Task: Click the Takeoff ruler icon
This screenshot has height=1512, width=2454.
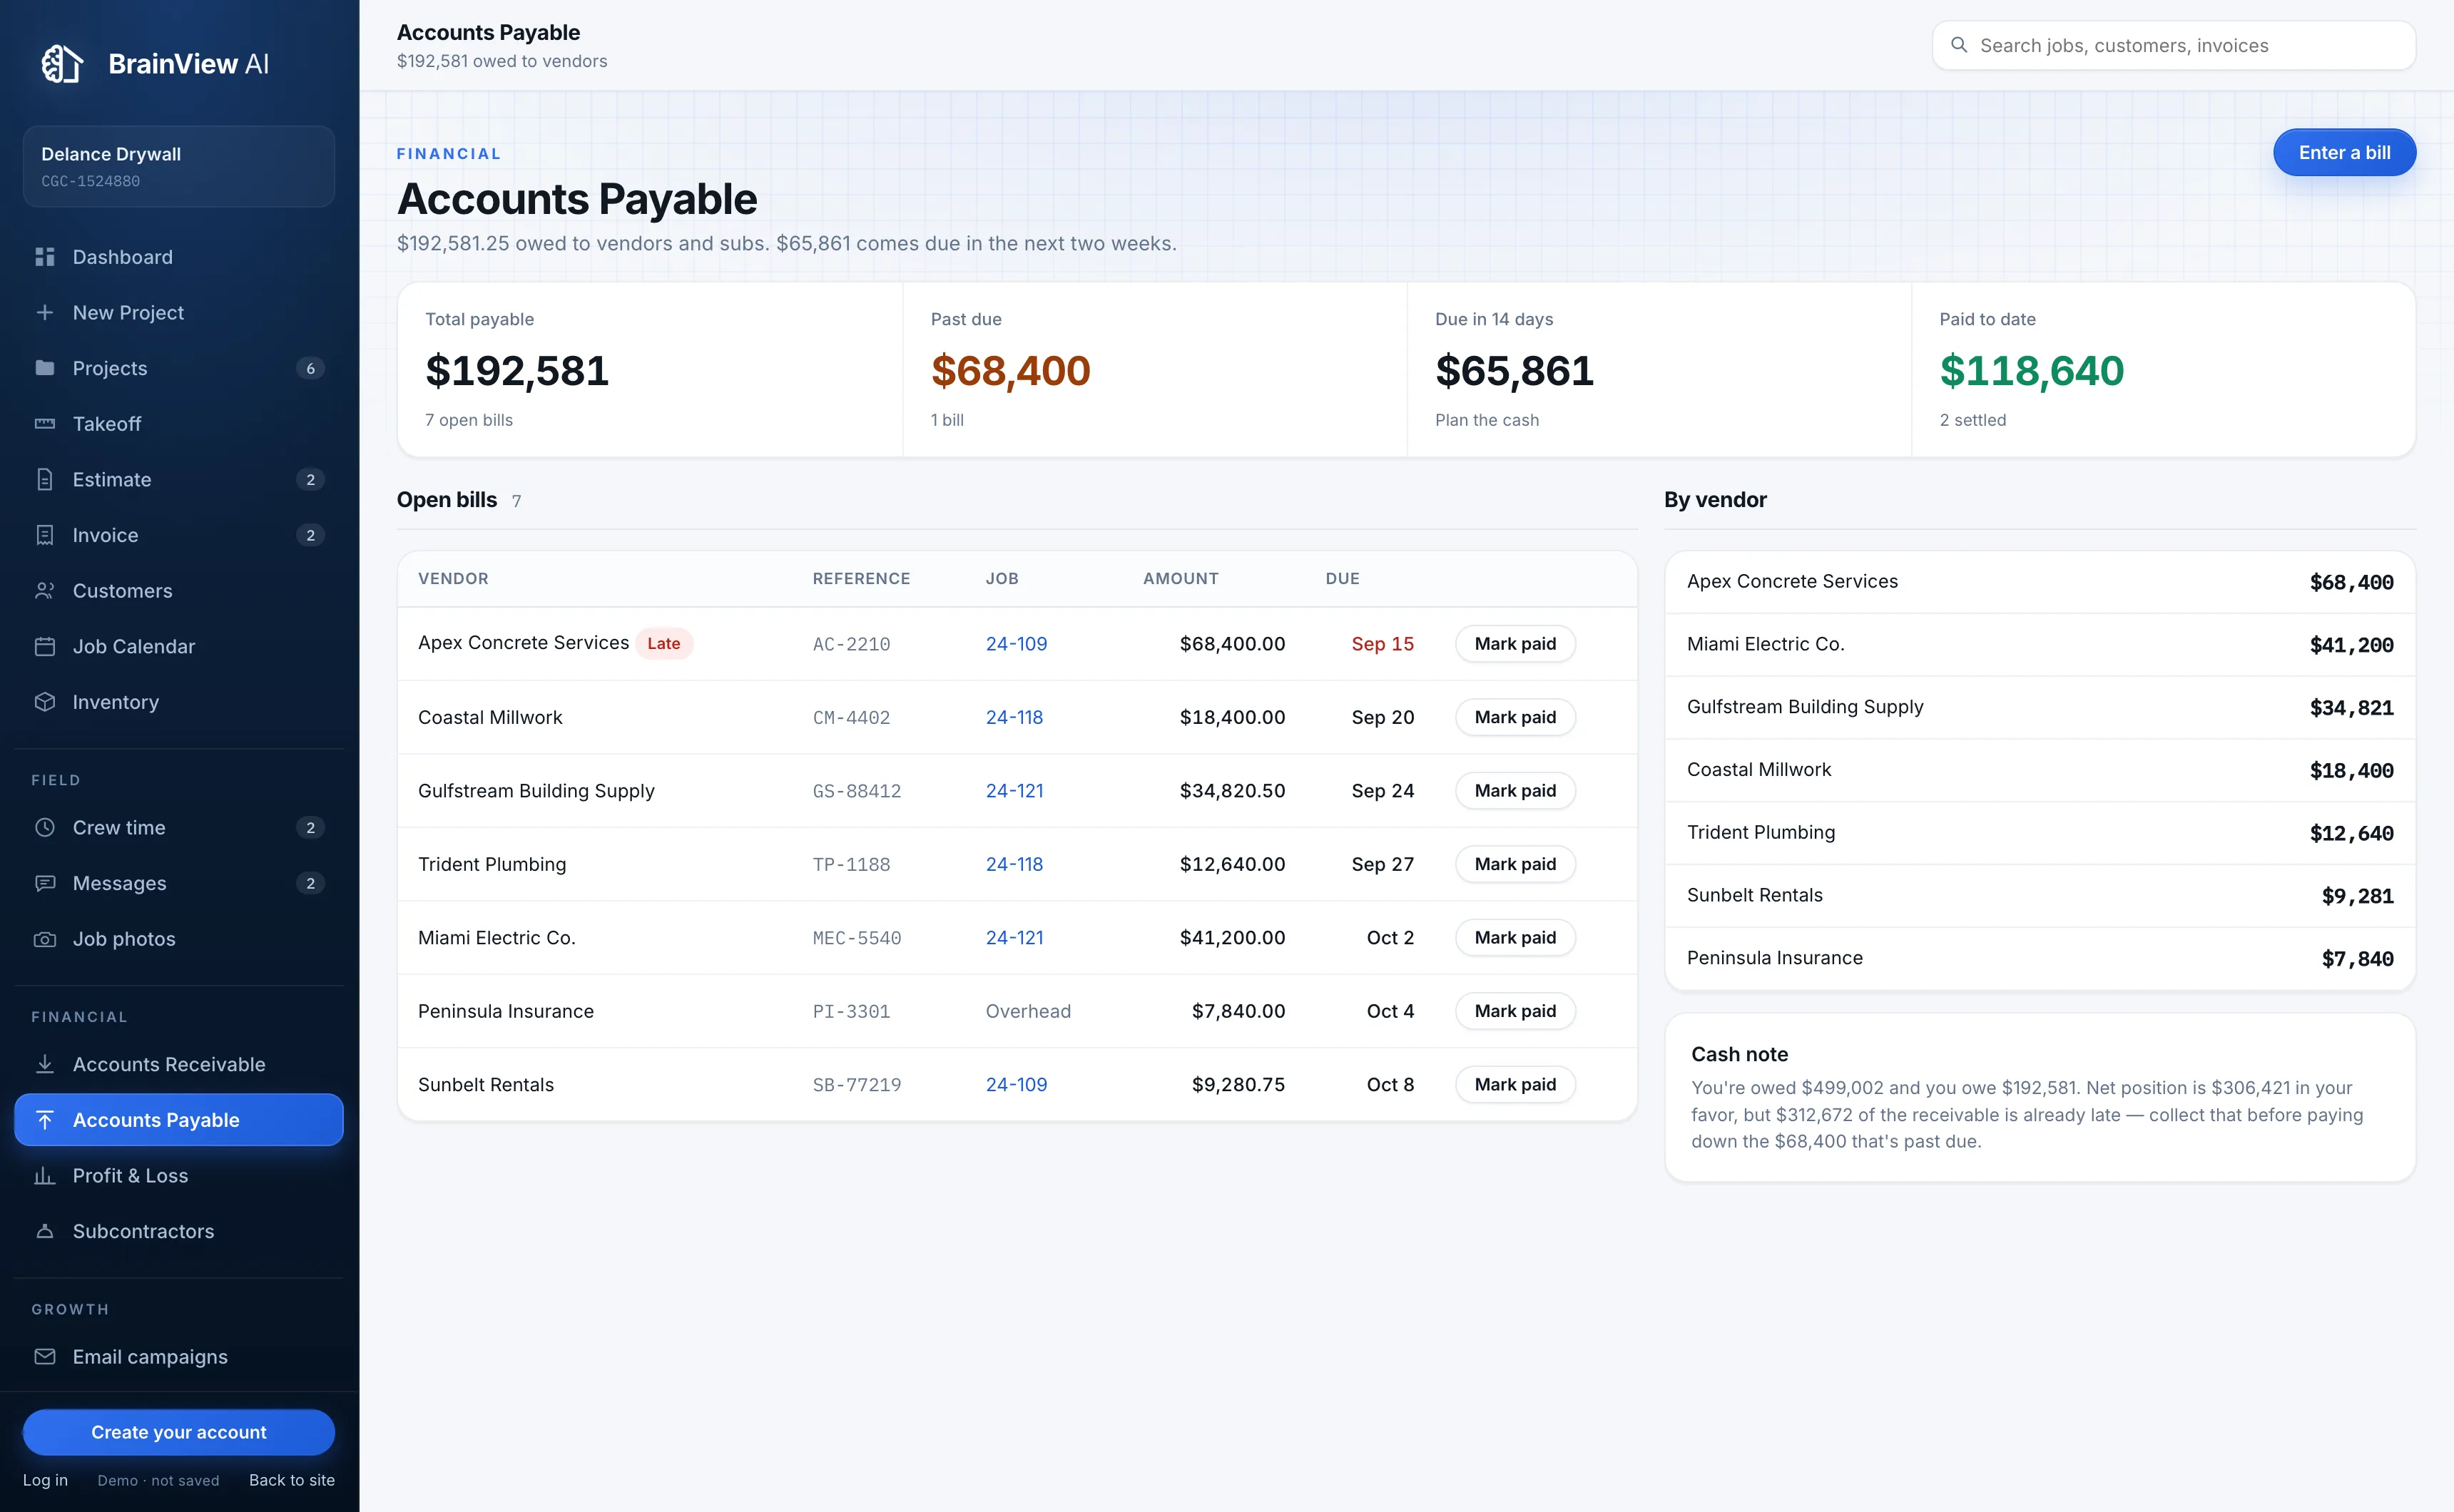Action: click(45, 424)
